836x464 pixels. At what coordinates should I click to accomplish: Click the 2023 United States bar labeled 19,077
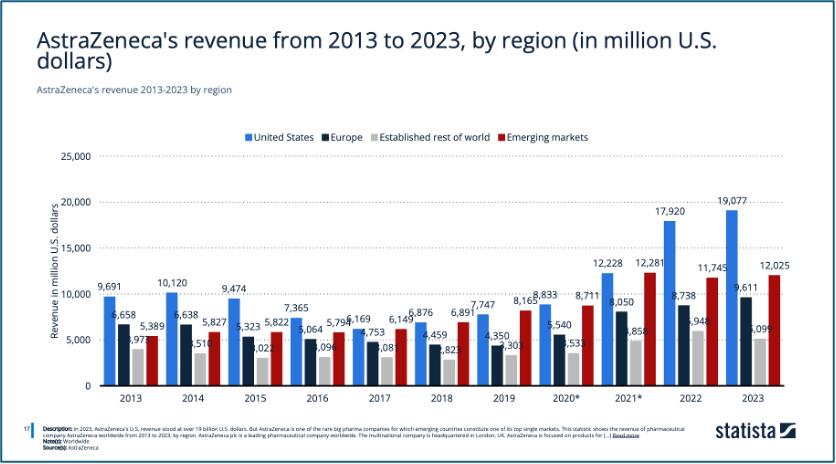click(x=732, y=298)
